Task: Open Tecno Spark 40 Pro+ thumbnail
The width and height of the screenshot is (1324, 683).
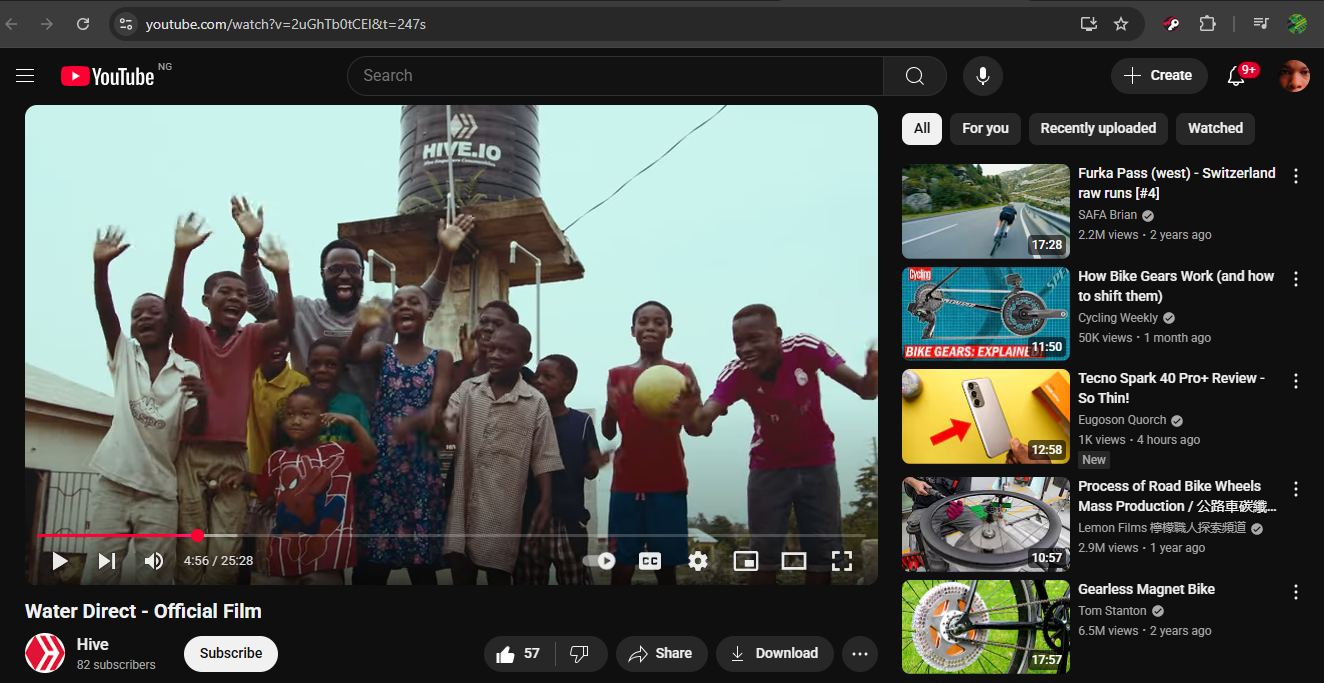Action: pyautogui.click(x=986, y=417)
